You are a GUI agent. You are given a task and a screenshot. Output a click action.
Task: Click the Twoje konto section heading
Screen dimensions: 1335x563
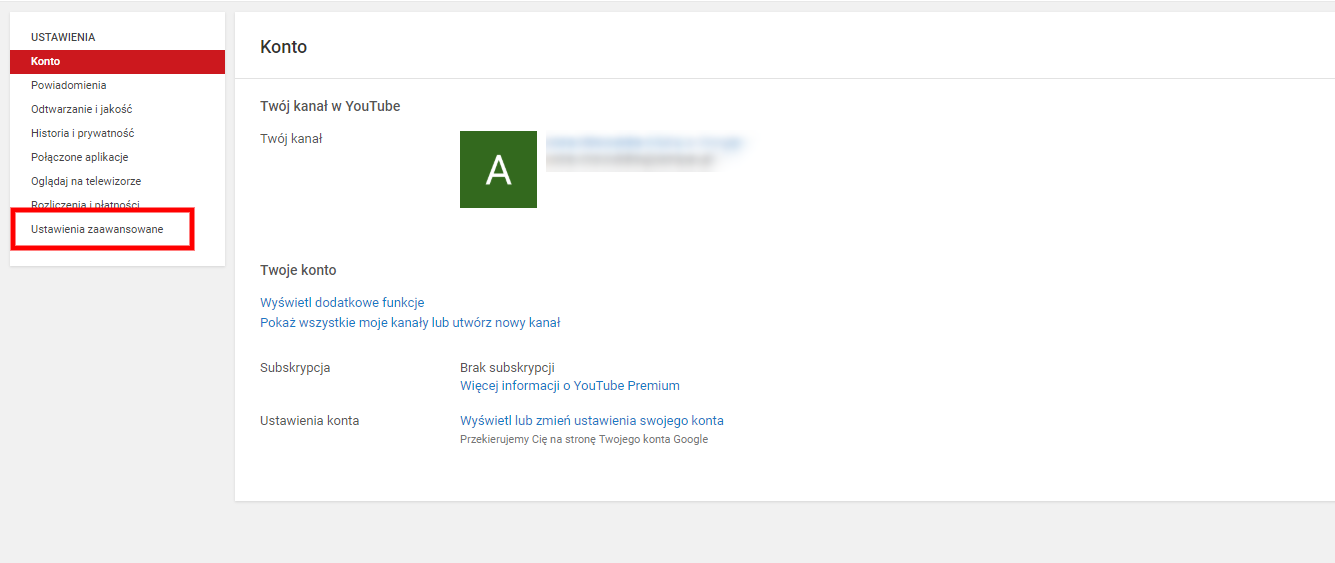click(x=298, y=270)
